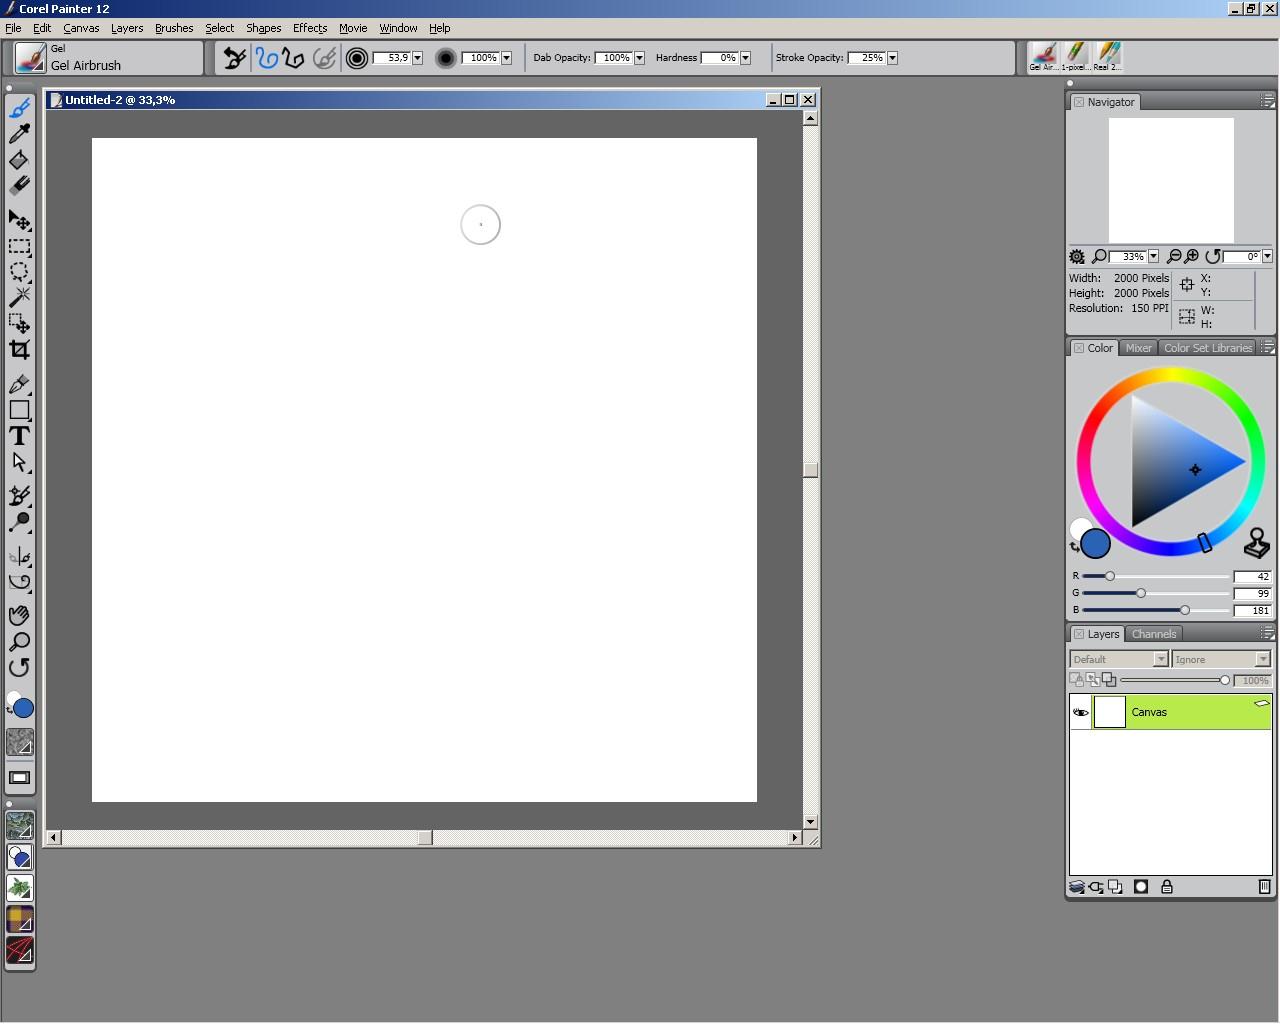Toggle Freehand Strokes mode
Screen dimensions: 1280x1024
pos(266,58)
